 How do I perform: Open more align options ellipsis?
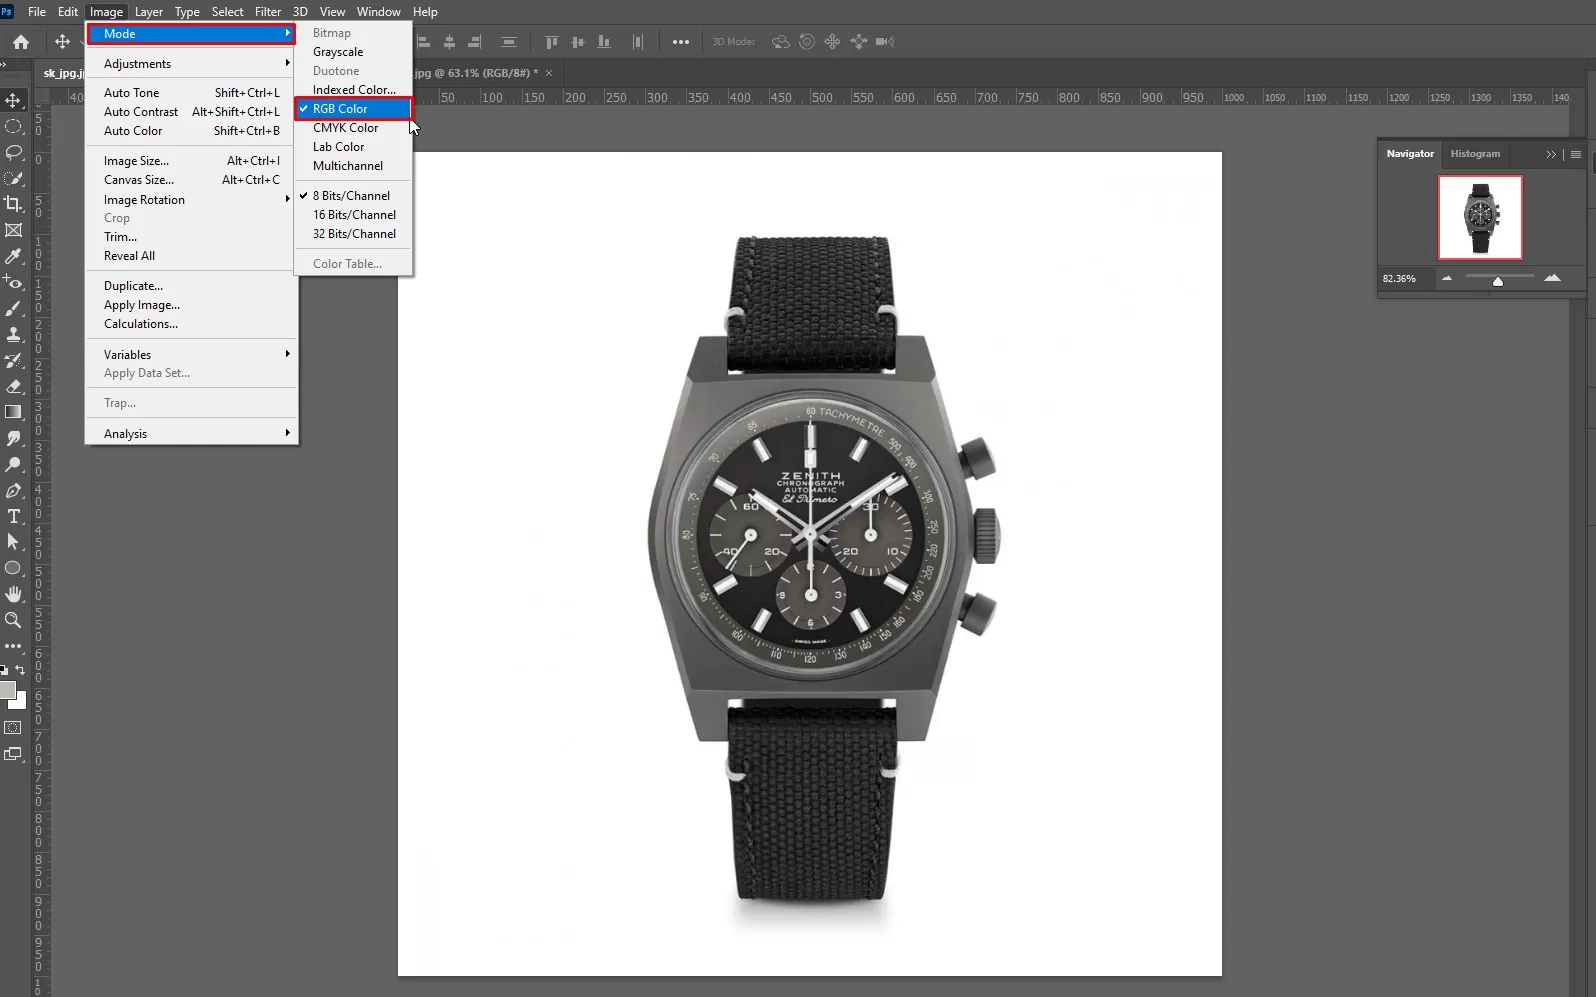coord(681,42)
